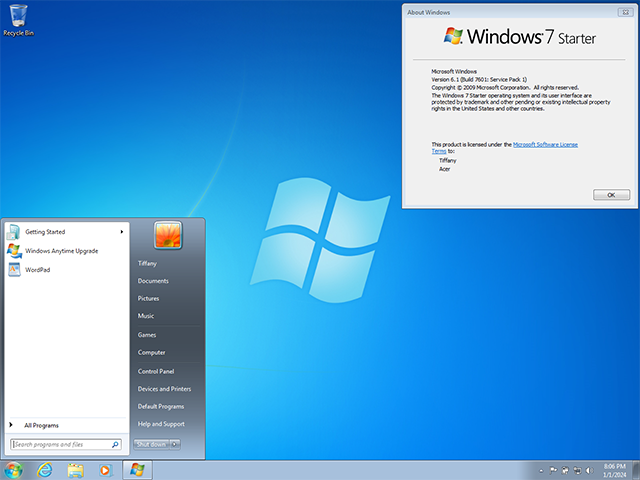Launch Internet Explorer from the taskbar
The height and width of the screenshot is (480, 640).
45,469
